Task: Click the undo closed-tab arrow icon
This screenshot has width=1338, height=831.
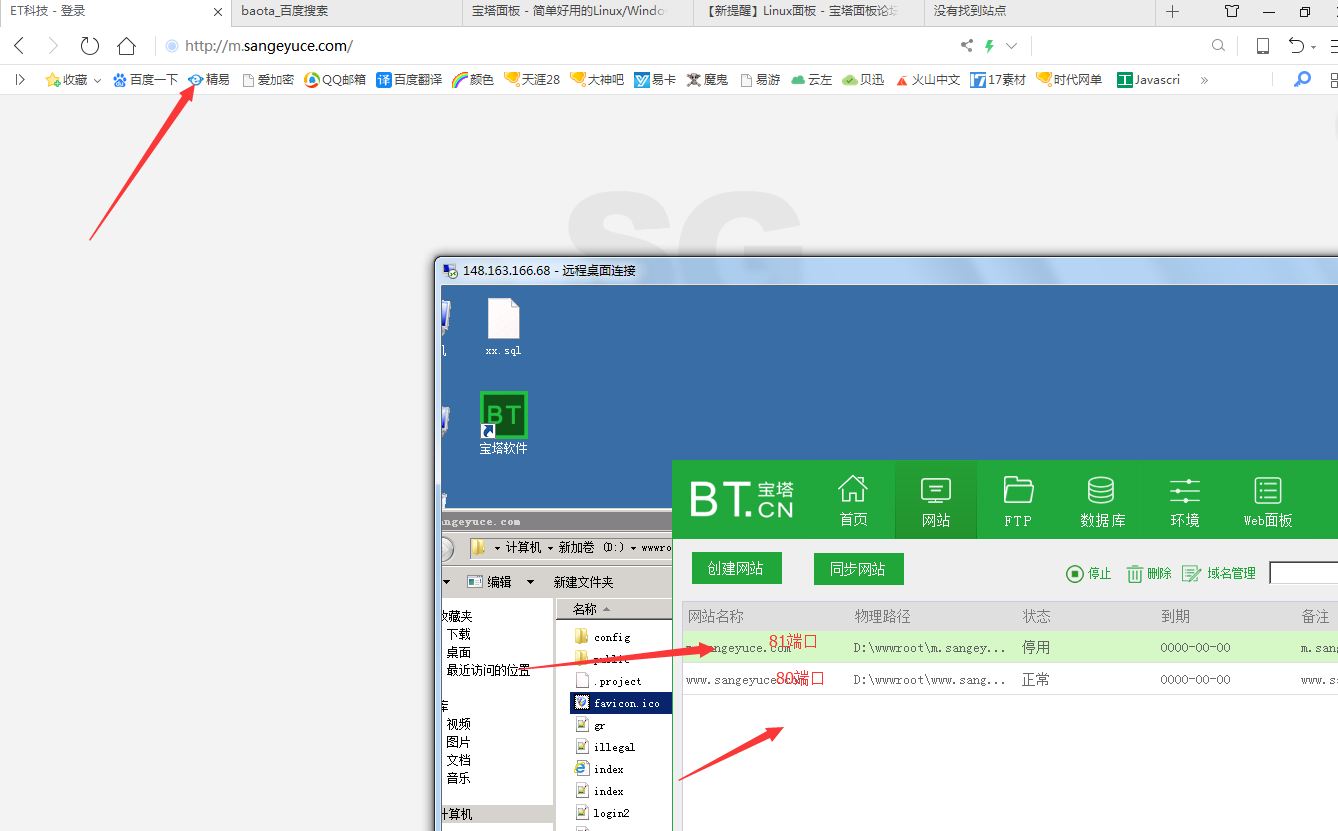Action: click(x=1296, y=46)
